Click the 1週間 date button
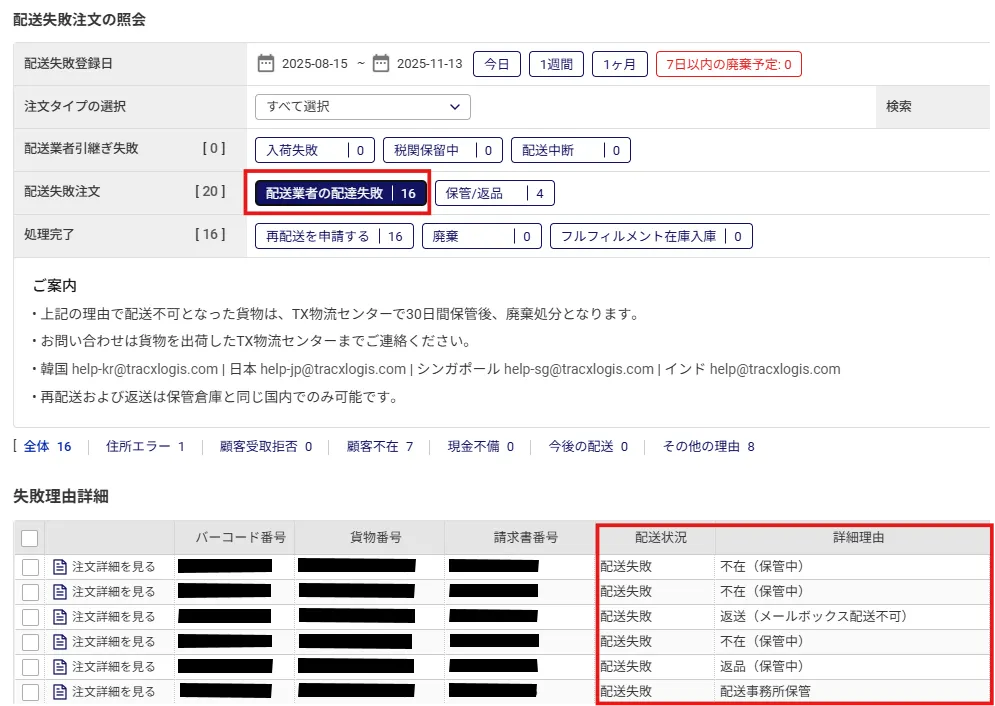Viewport: 995px width, 706px height. tap(557, 64)
